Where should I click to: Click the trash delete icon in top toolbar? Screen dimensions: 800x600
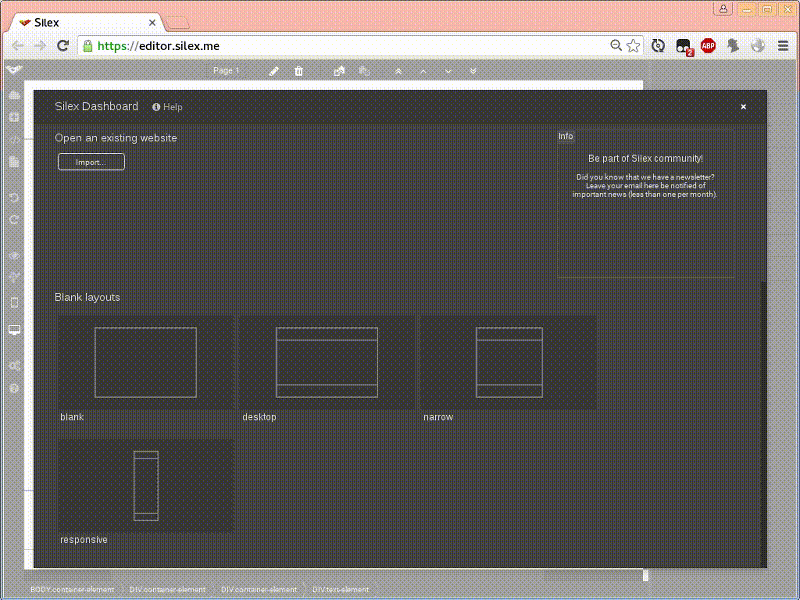(298, 71)
